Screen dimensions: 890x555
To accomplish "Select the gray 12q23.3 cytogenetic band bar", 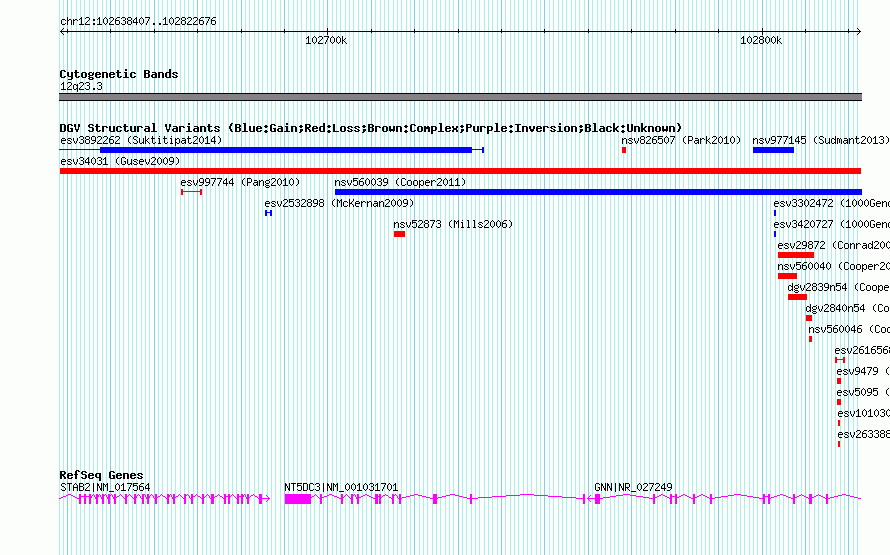I will coord(460,97).
